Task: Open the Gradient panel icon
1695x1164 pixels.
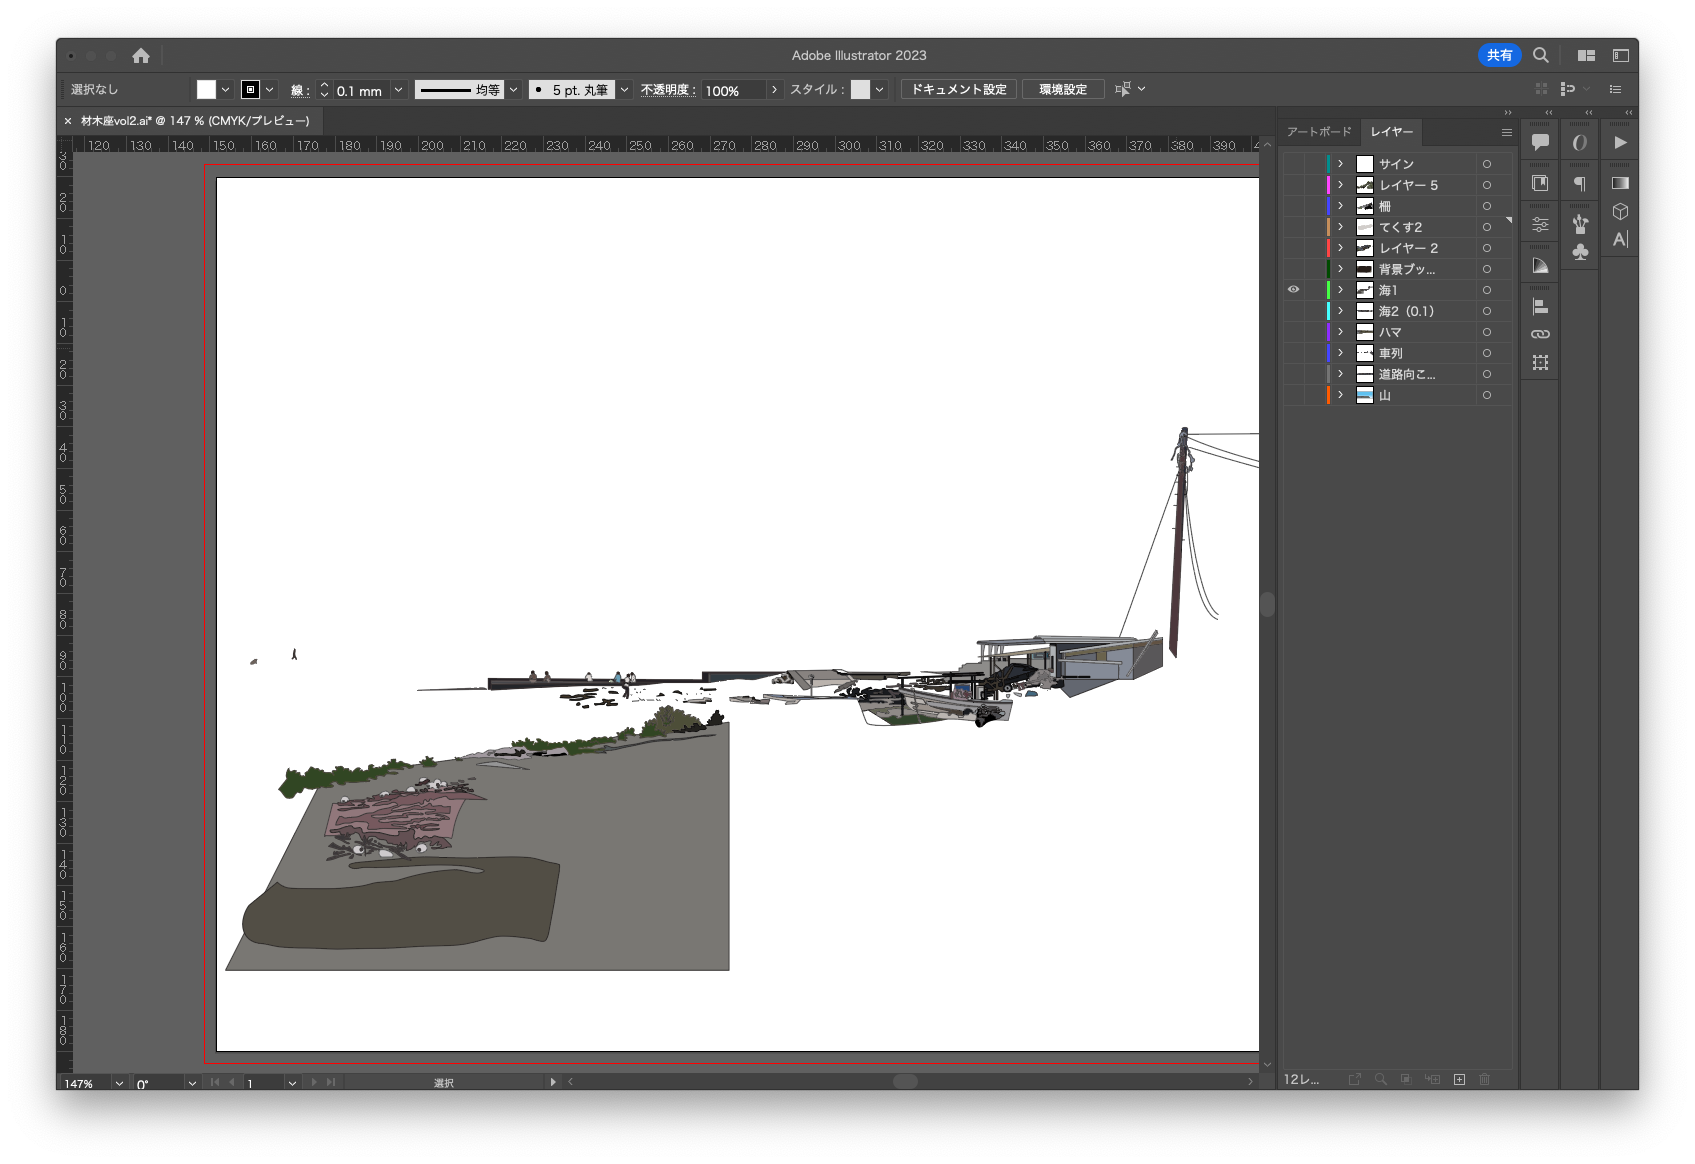Action: point(1620,183)
